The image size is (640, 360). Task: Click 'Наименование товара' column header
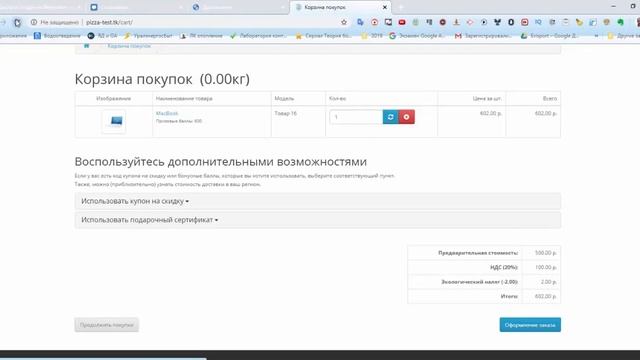coord(184,98)
